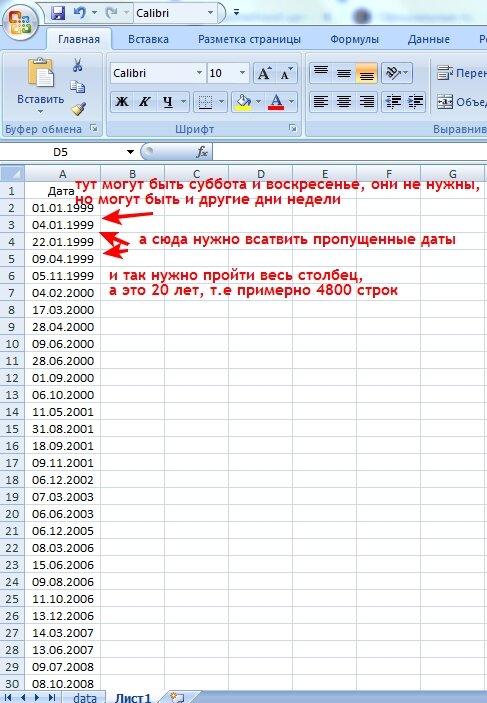Cut selection with the scissors icon
Image resolution: width=487 pixels, height=703 pixels.
[78, 65]
